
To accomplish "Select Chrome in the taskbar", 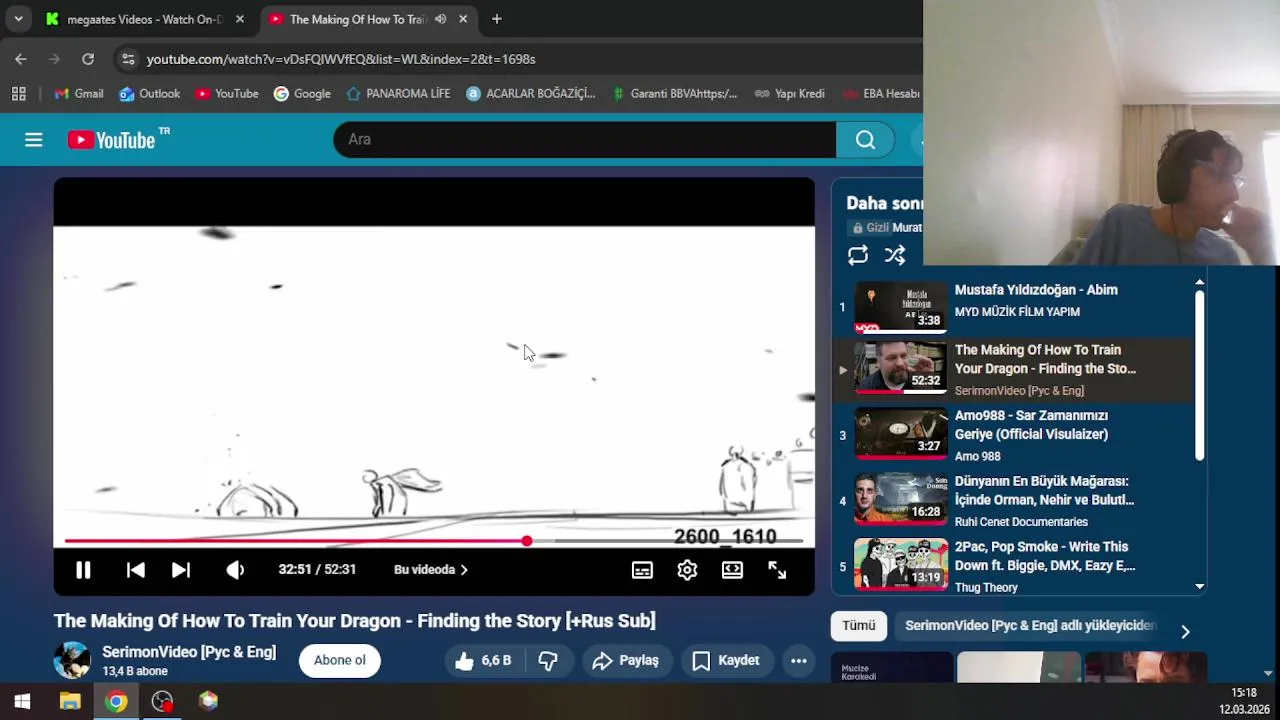I will point(116,701).
